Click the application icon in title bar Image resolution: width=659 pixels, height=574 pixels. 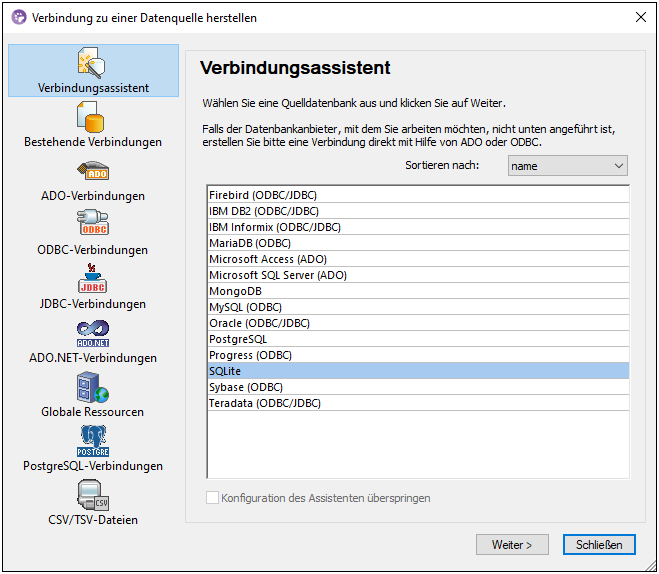[x=18, y=18]
